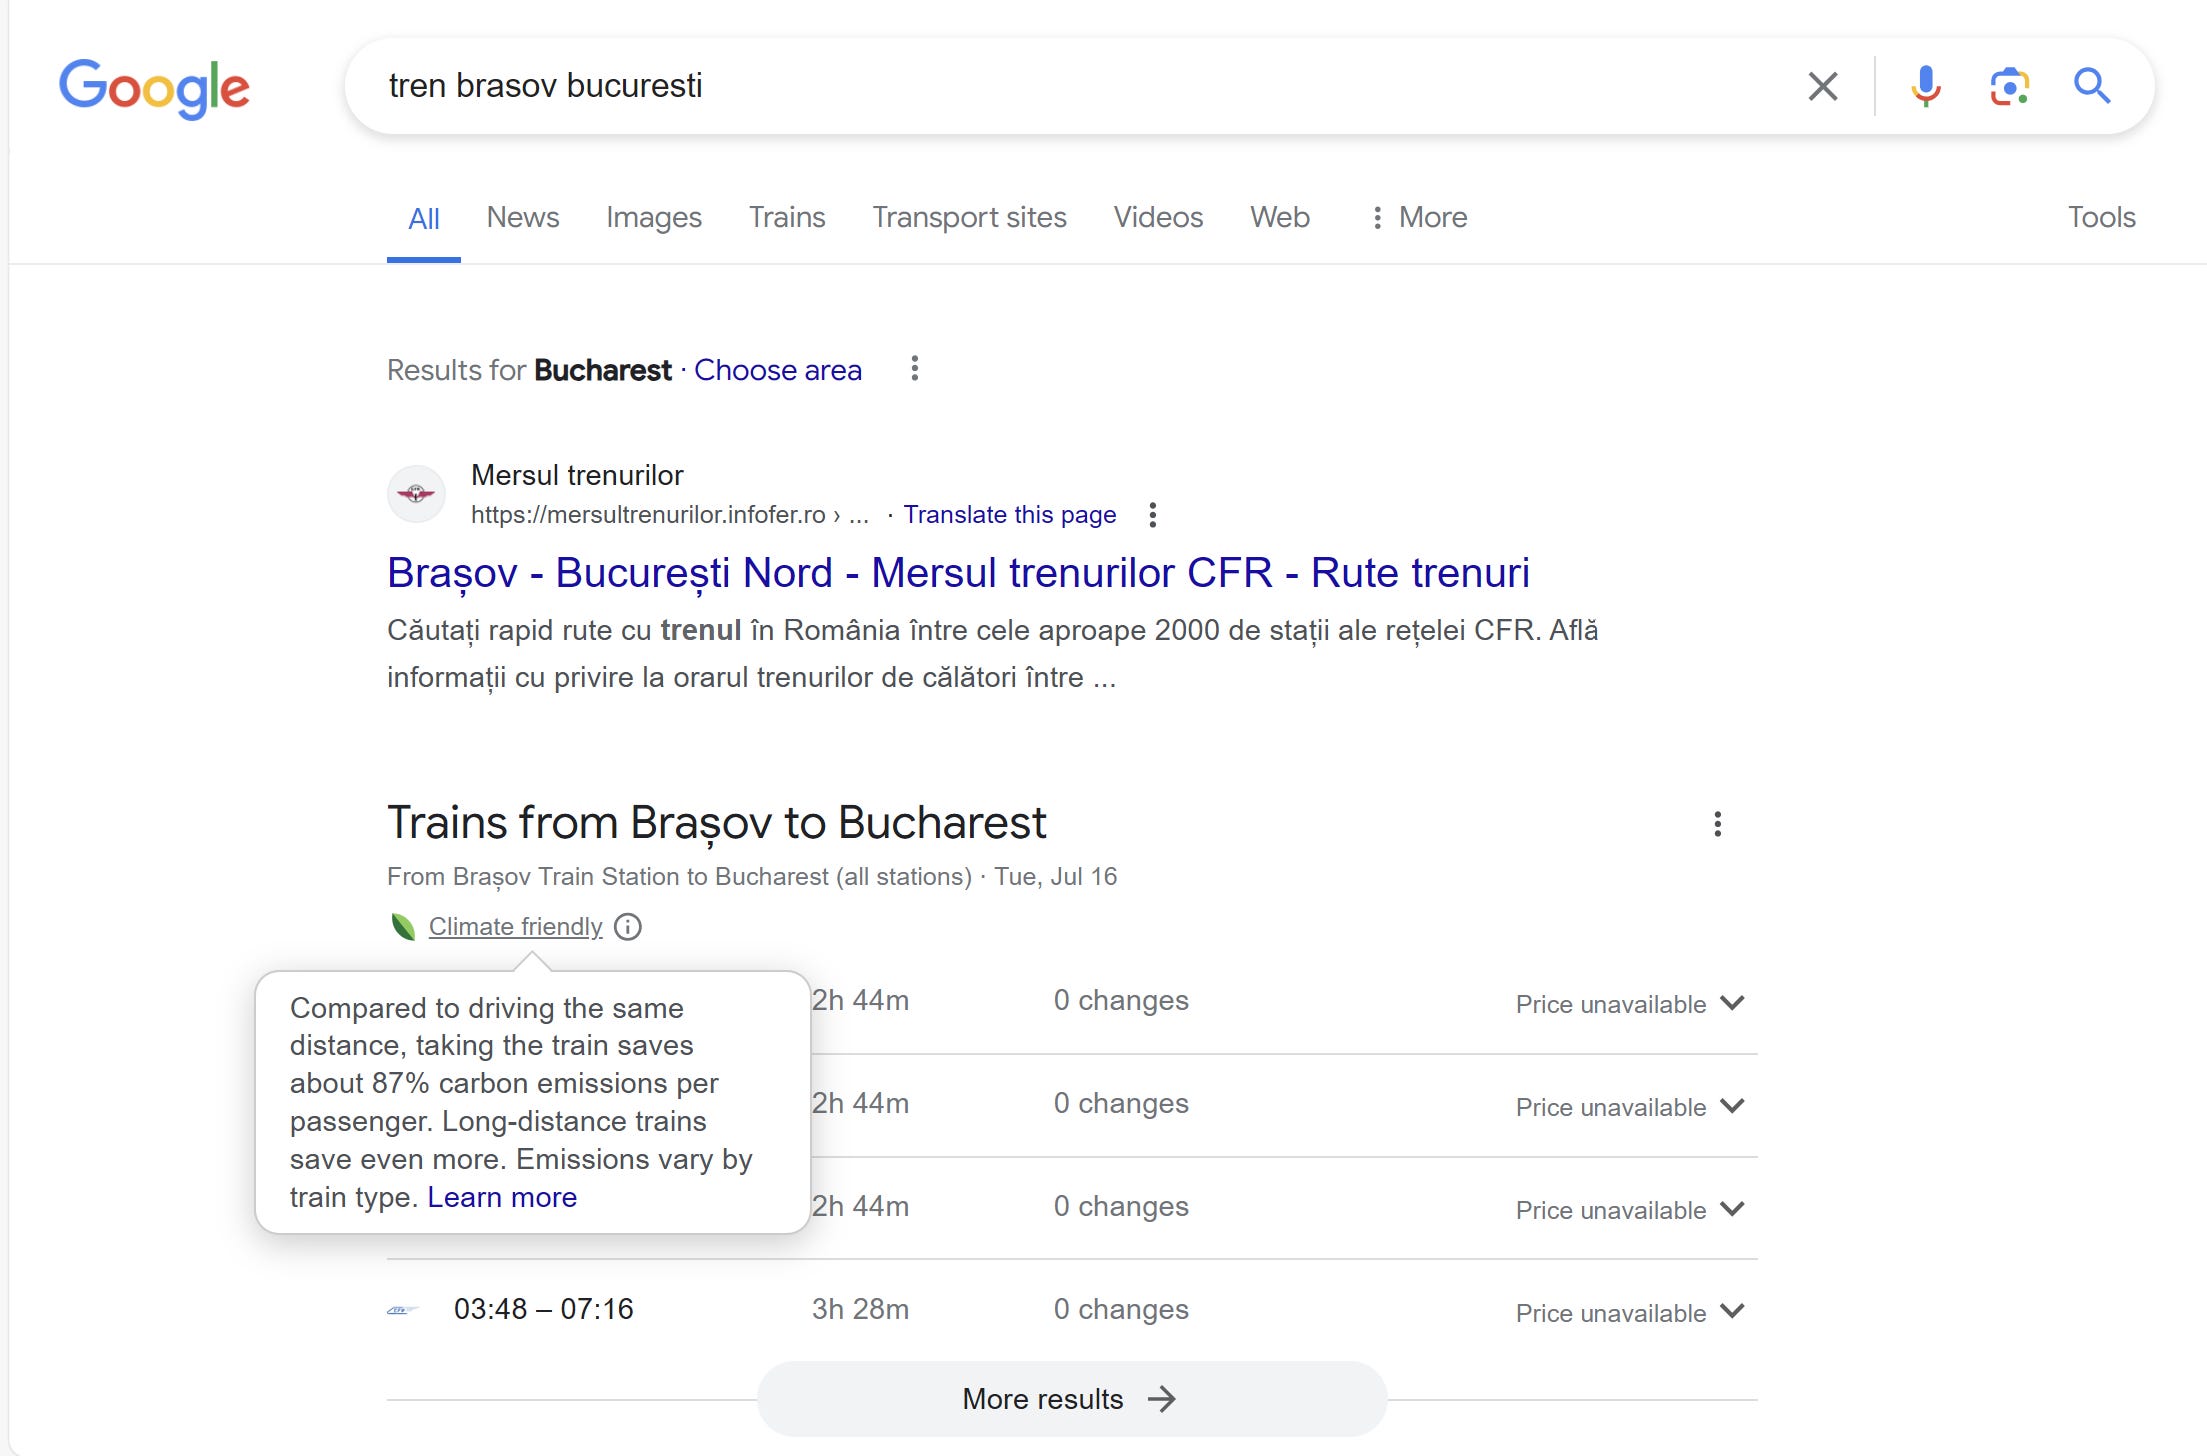Click the Climate friendly info icon

[x=628, y=927]
